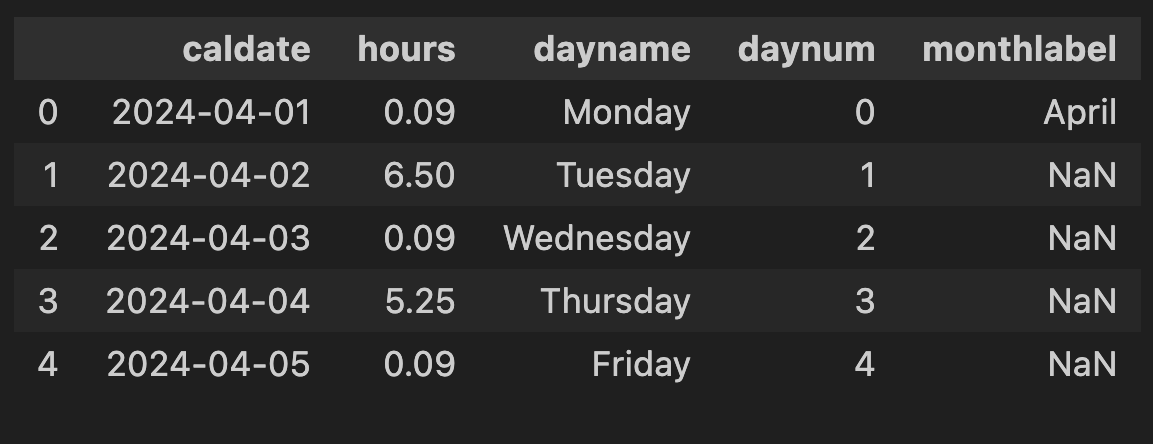Click the April monthlabel cell

click(1080, 113)
